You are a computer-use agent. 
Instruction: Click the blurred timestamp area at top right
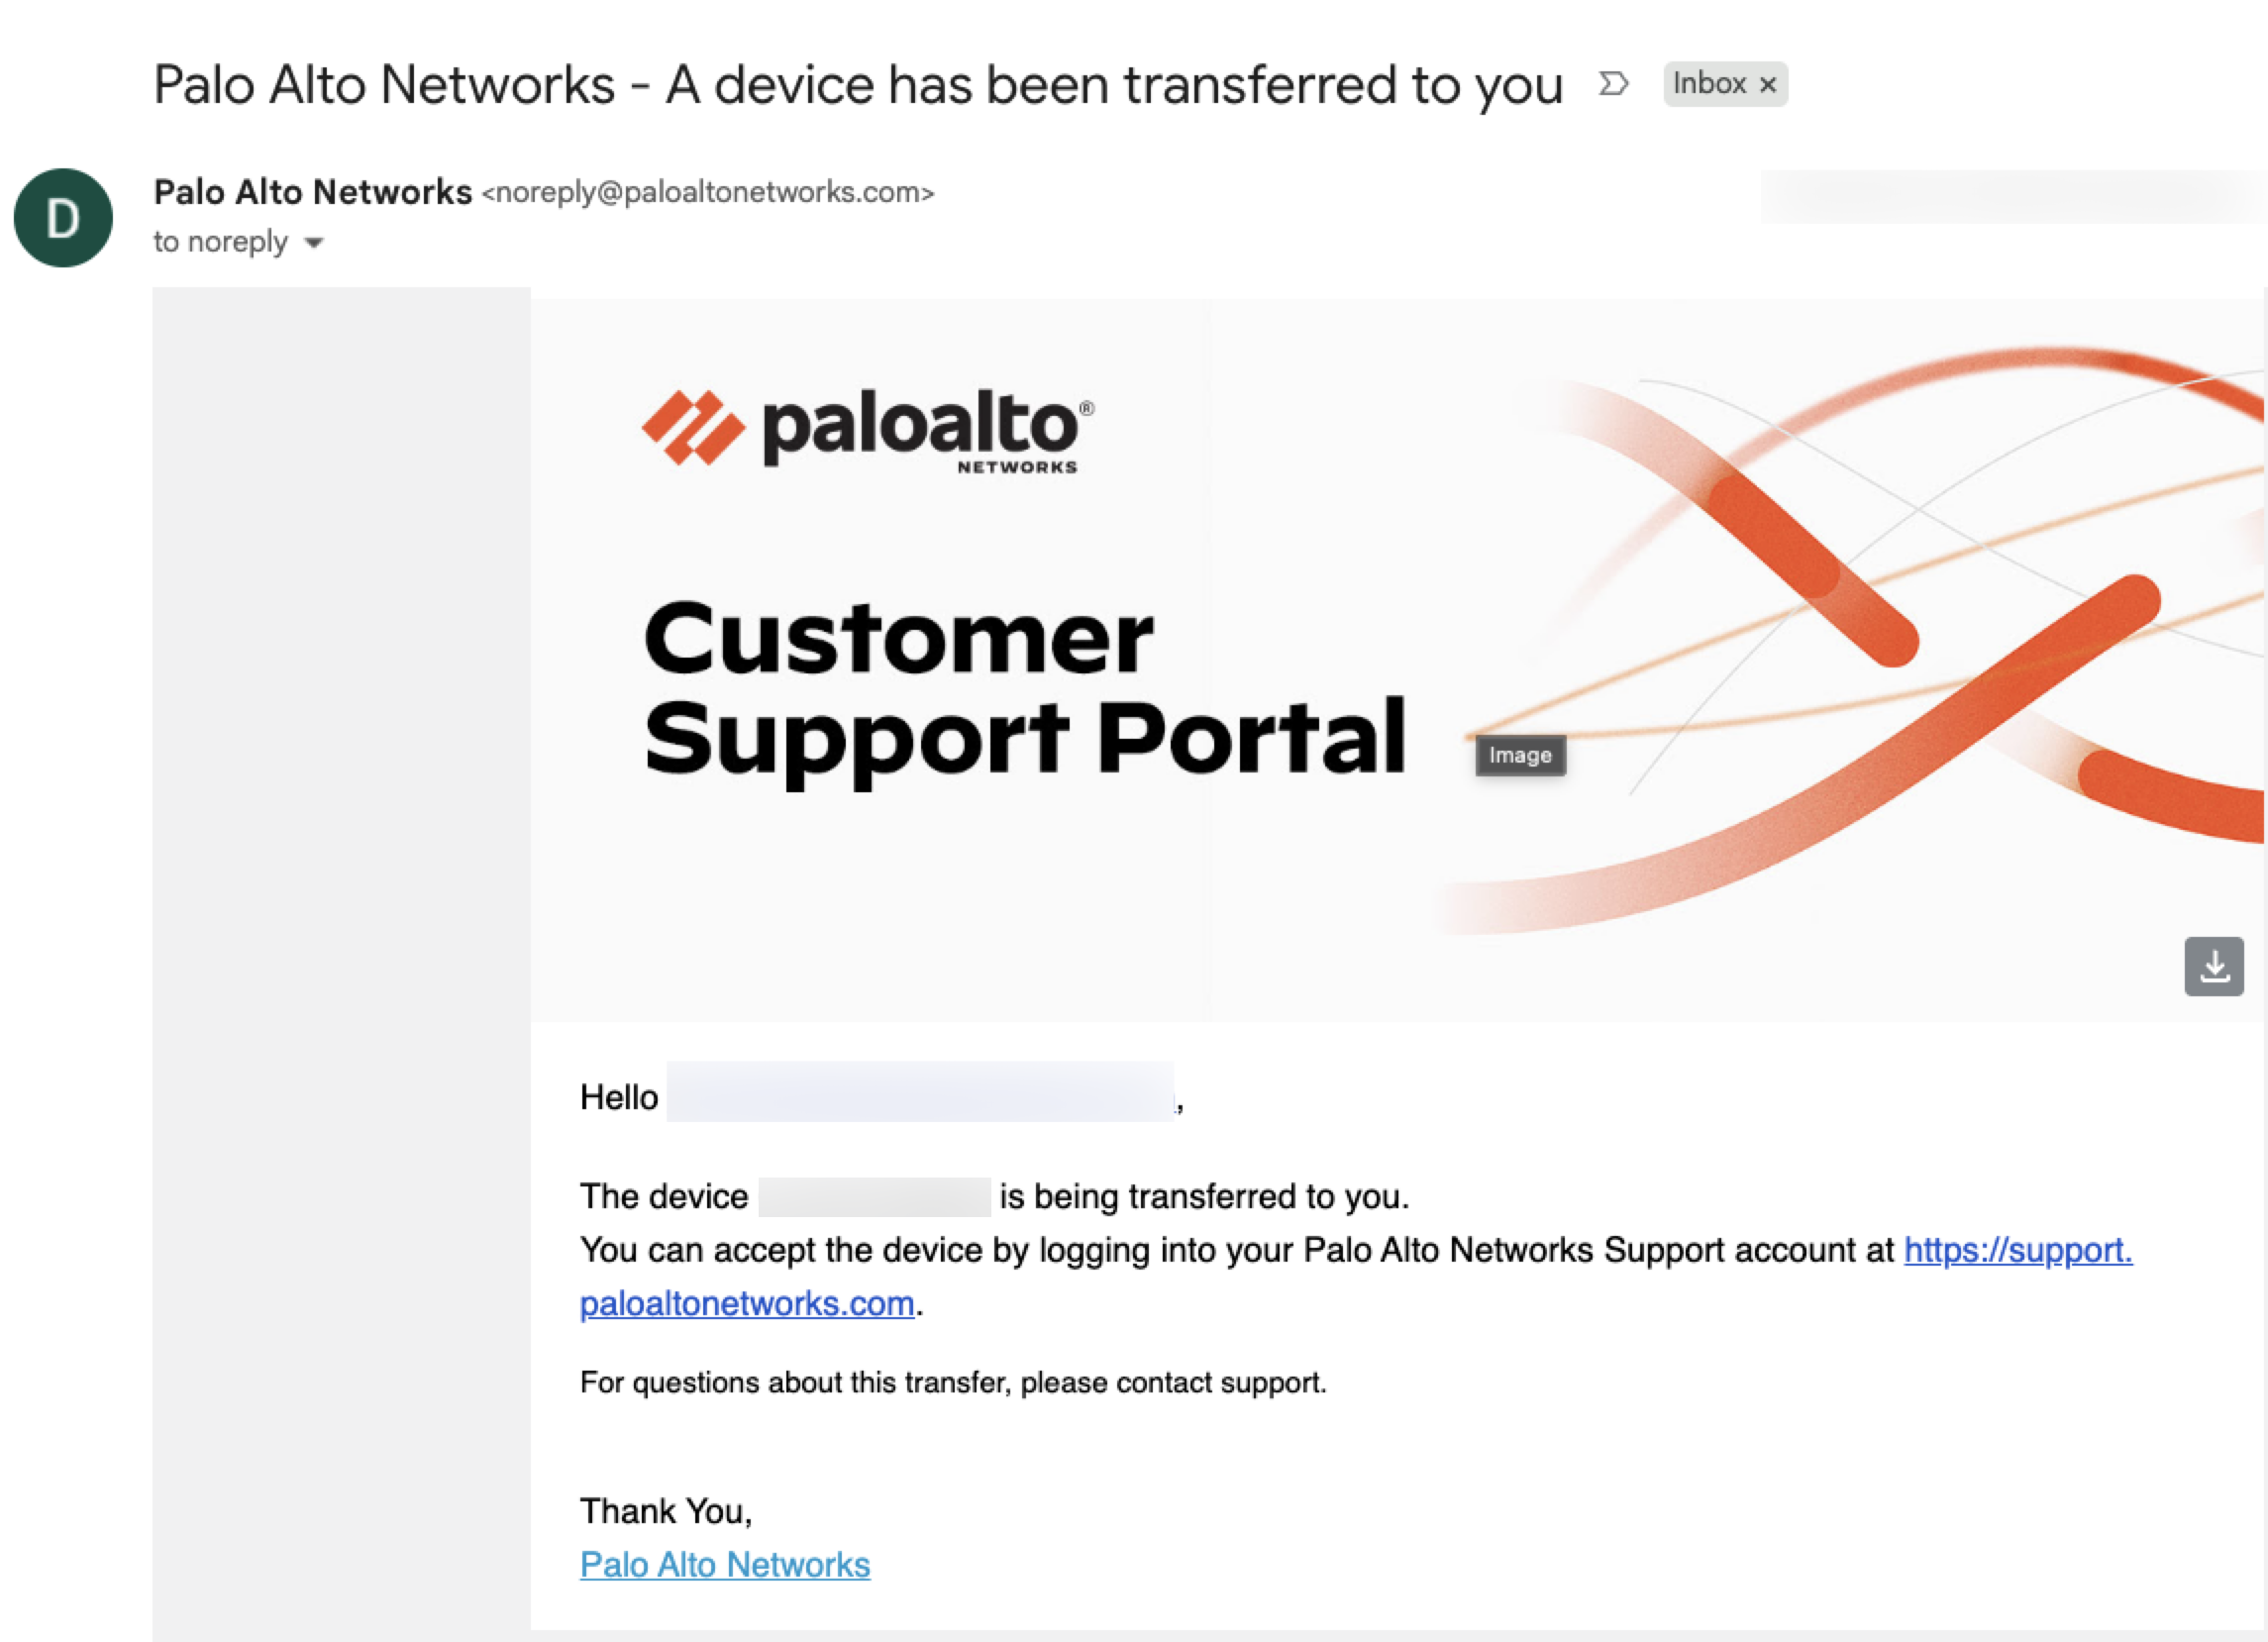click(x=2010, y=196)
